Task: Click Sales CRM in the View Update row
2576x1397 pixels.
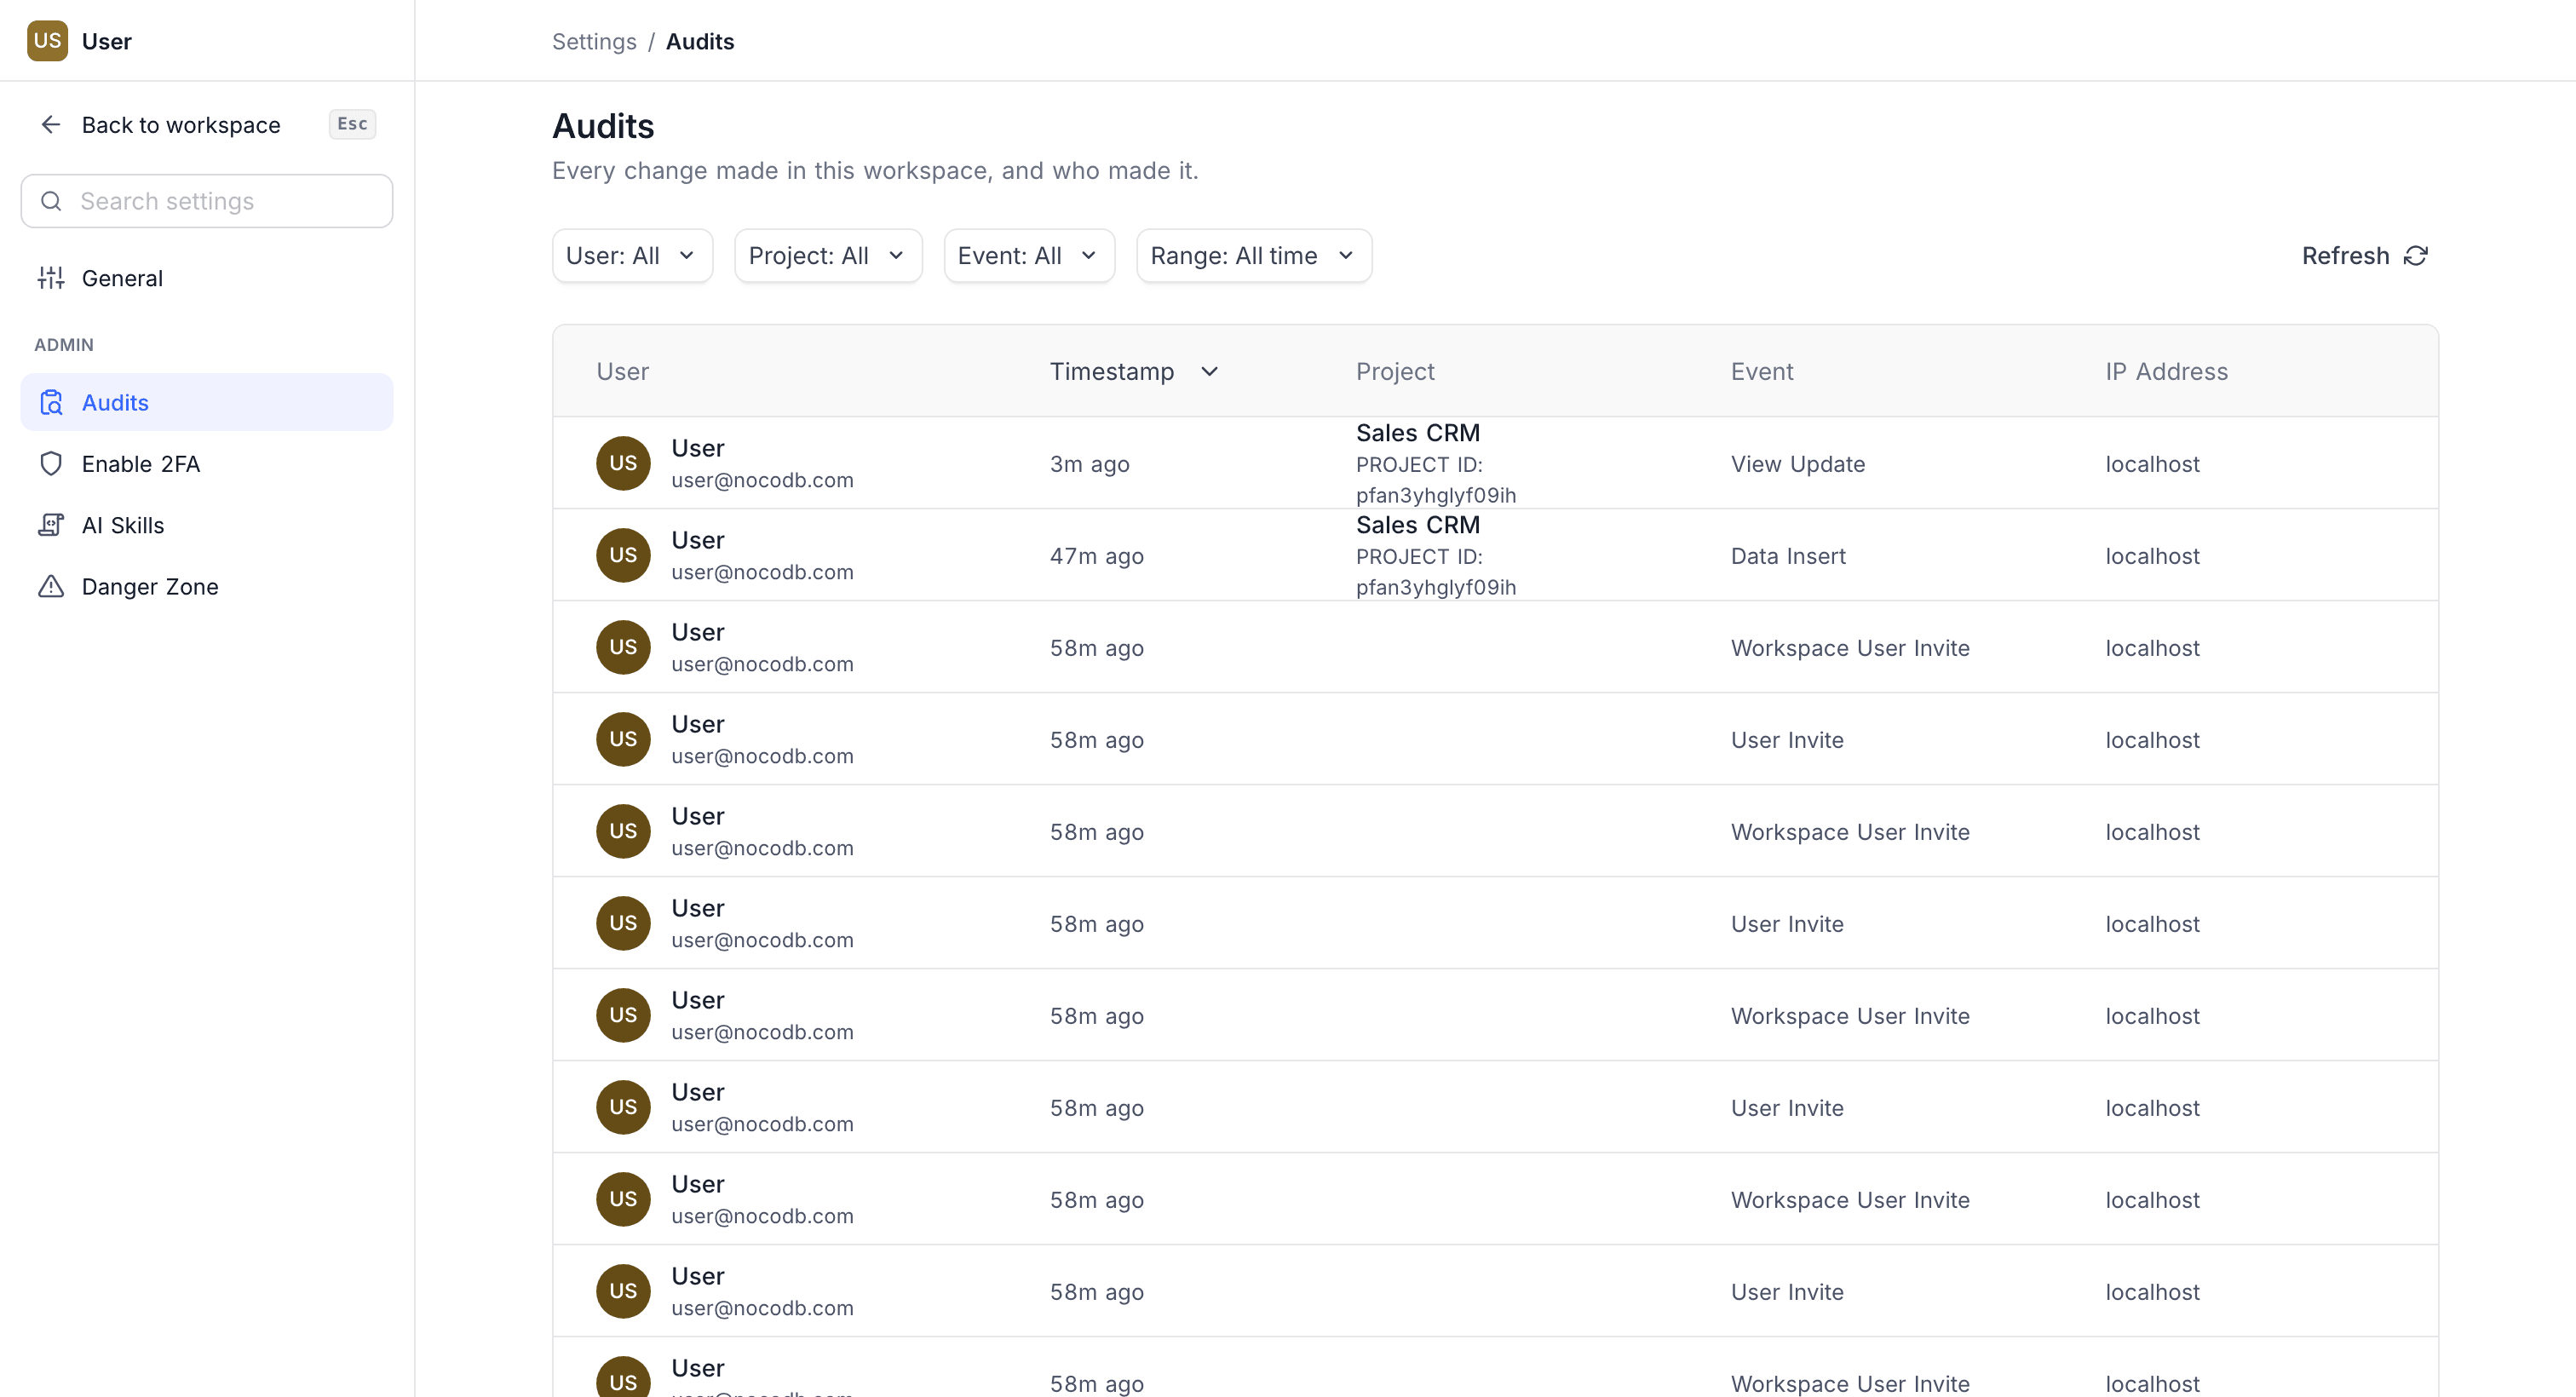Action: [x=1418, y=433]
